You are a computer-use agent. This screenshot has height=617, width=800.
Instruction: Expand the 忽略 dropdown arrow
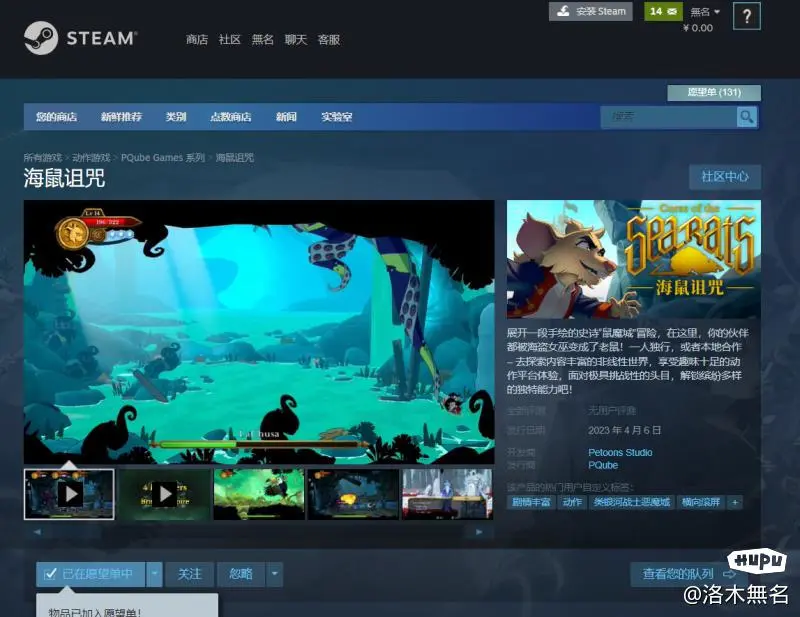274,574
